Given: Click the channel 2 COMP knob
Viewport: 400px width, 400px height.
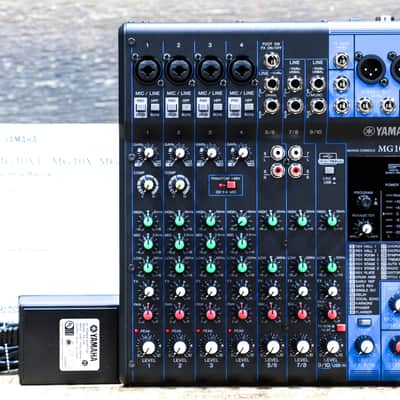Looking at the screenshot, I should click(x=180, y=185).
